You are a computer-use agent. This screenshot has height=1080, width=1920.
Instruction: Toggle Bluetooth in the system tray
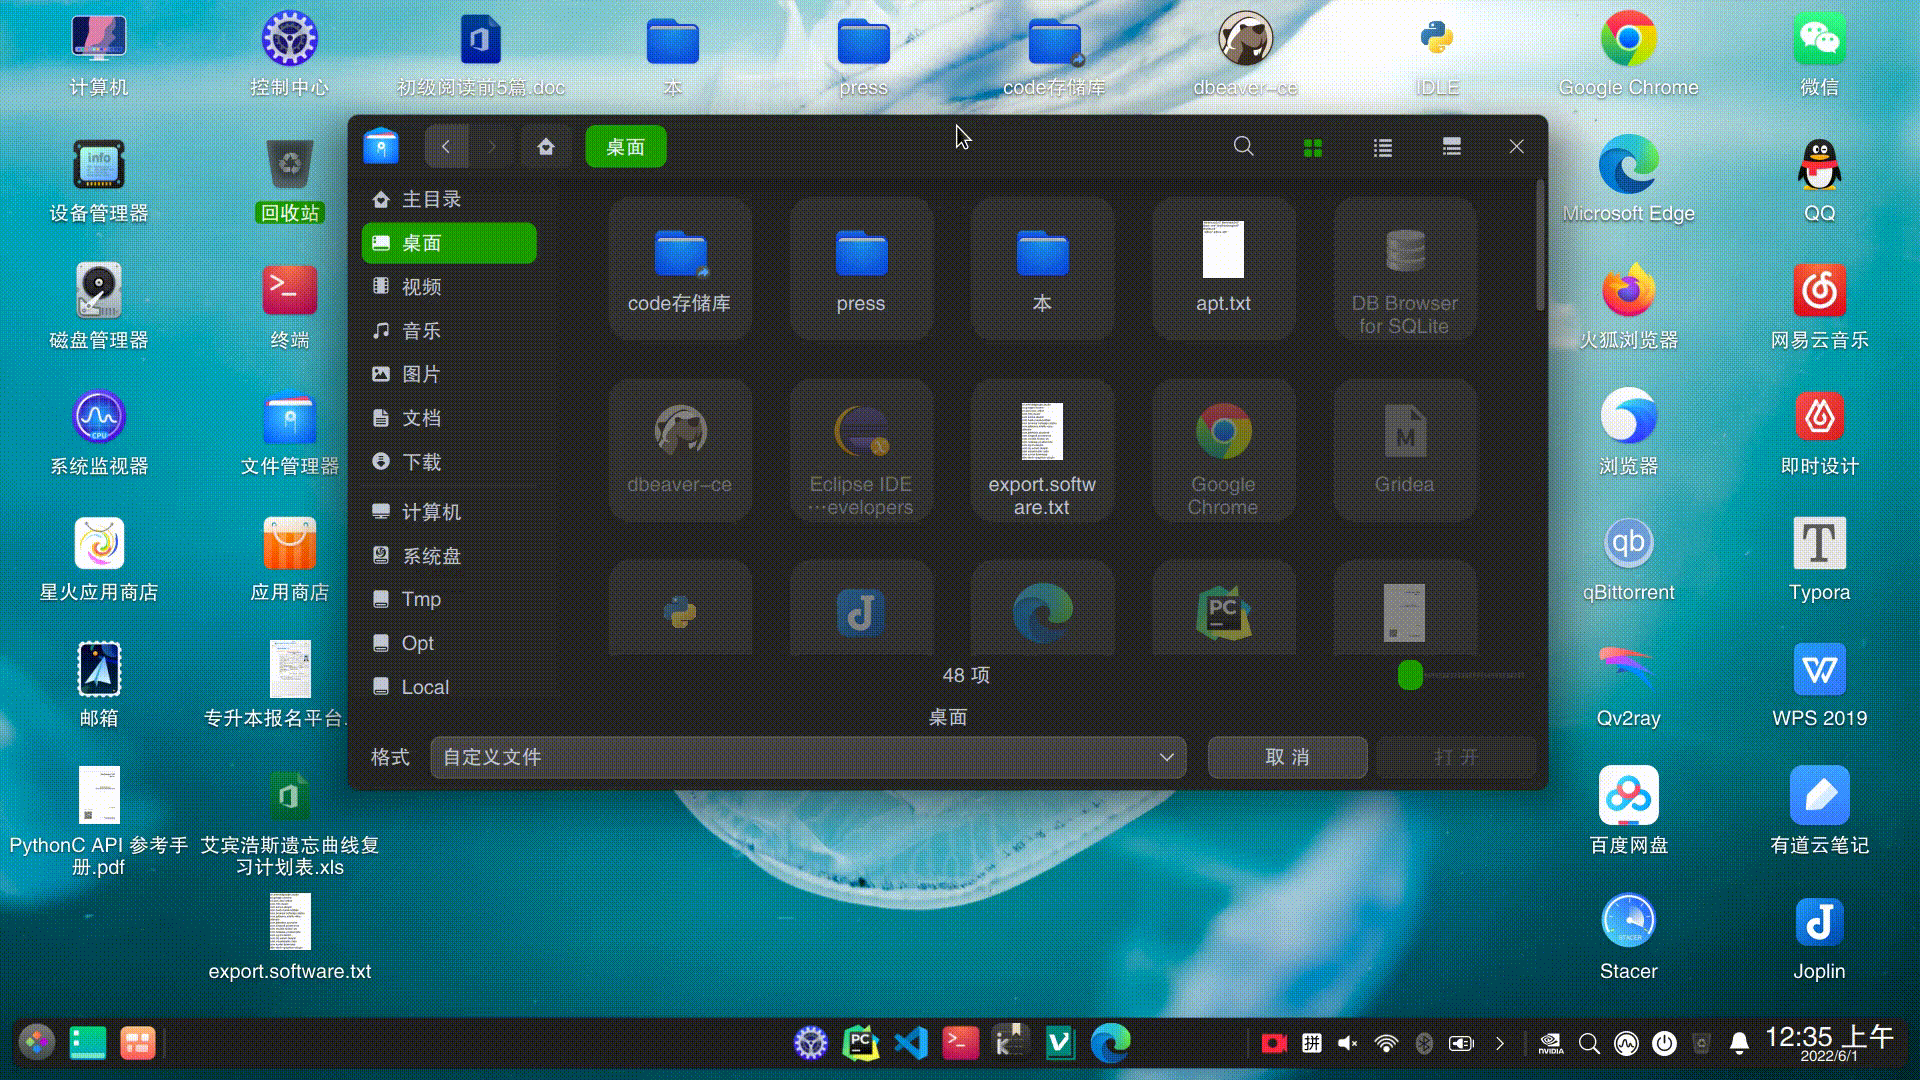pos(1423,1042)
